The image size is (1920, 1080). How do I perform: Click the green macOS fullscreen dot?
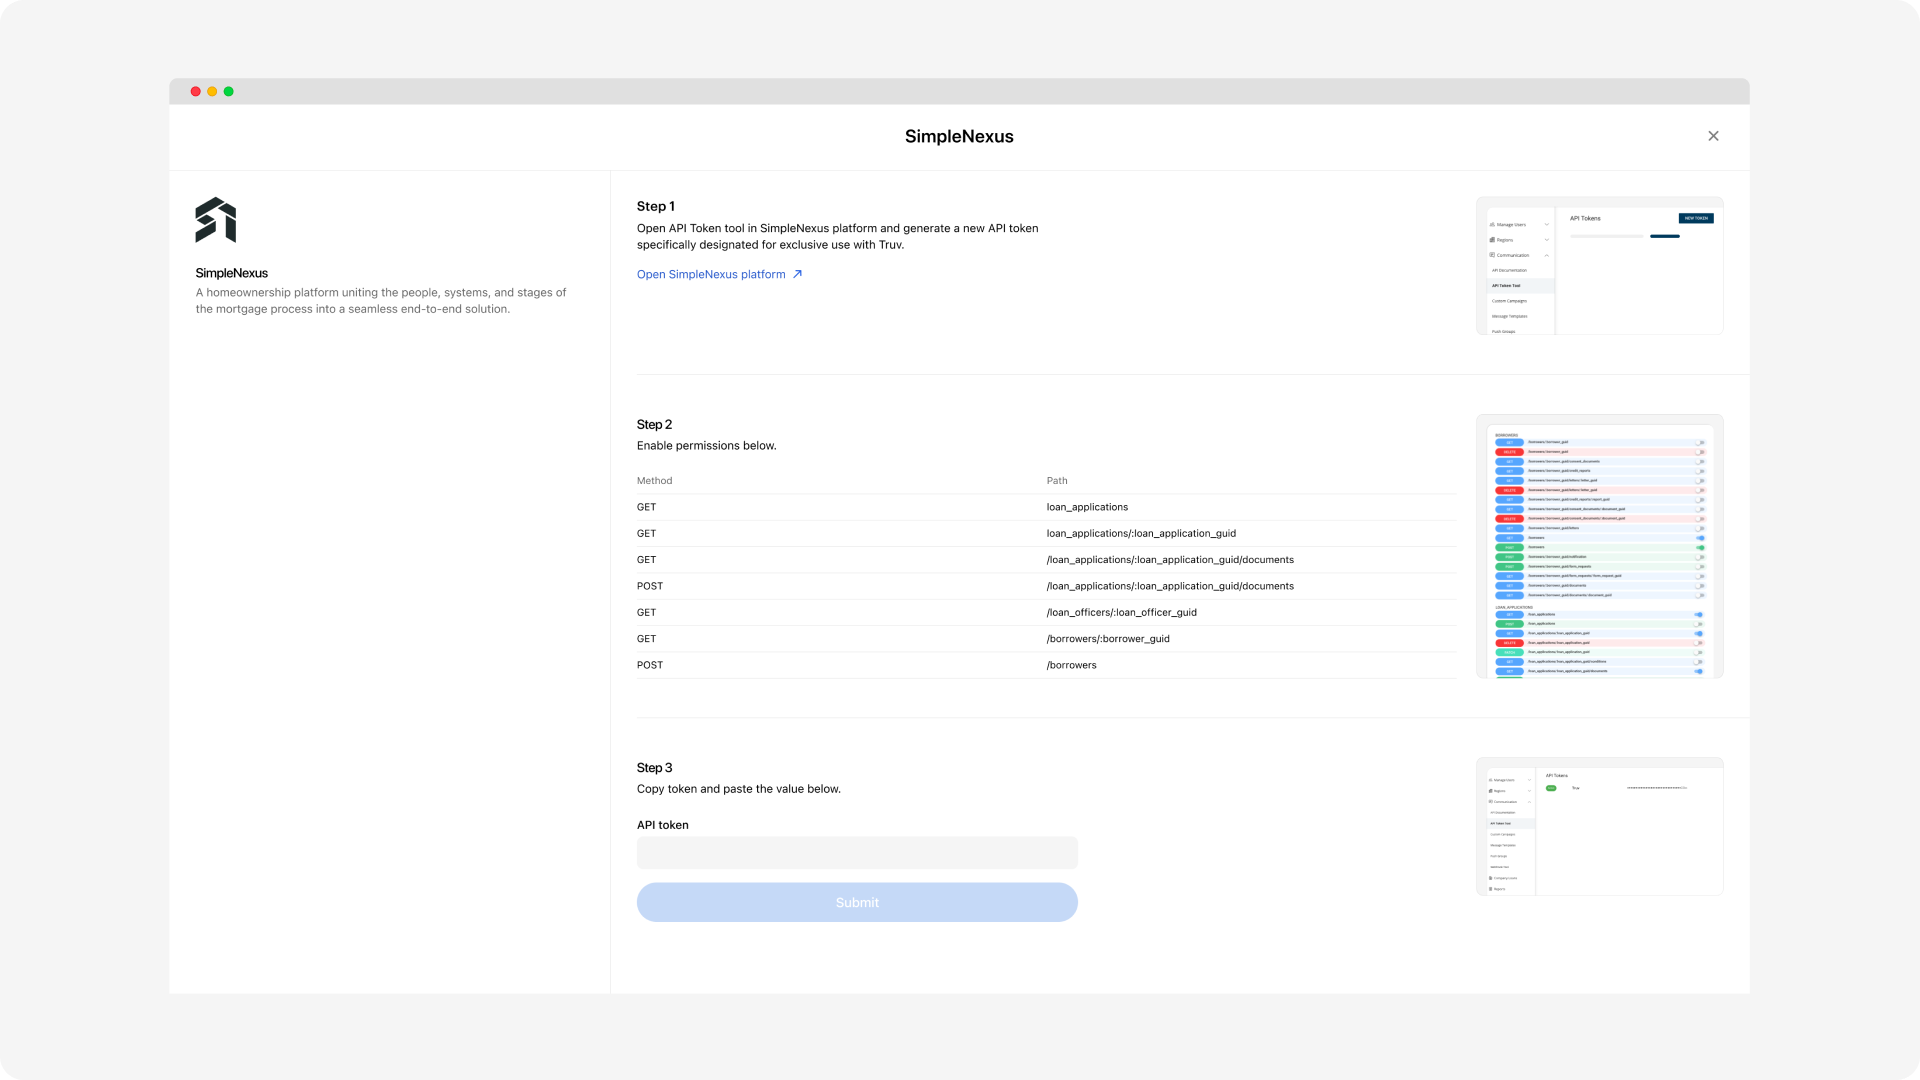click(x=229, y=91)
